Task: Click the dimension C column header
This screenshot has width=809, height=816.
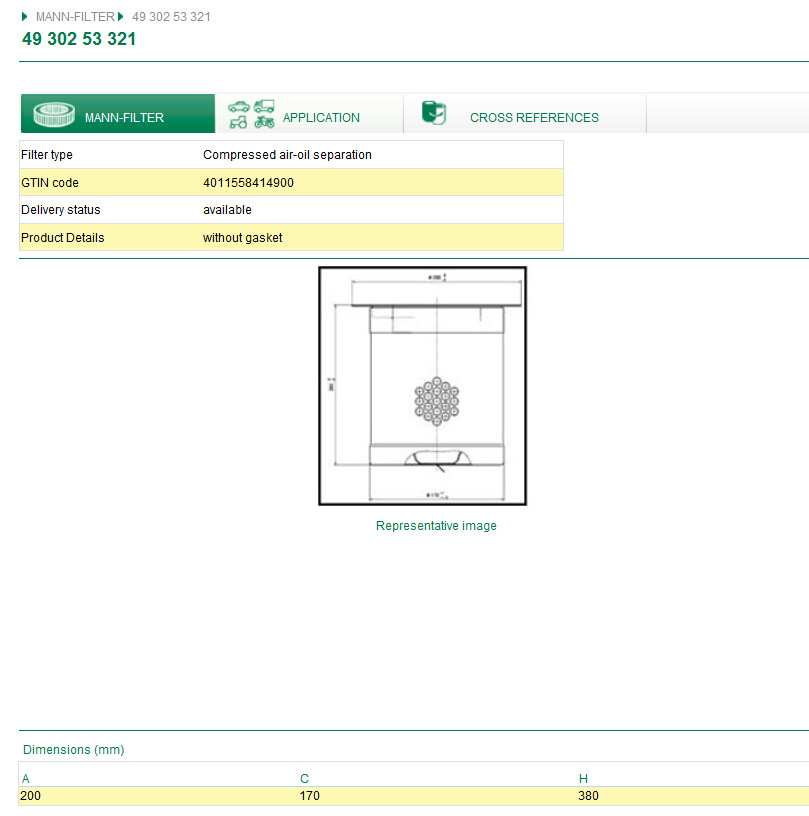Action: [x=304, y=779]
